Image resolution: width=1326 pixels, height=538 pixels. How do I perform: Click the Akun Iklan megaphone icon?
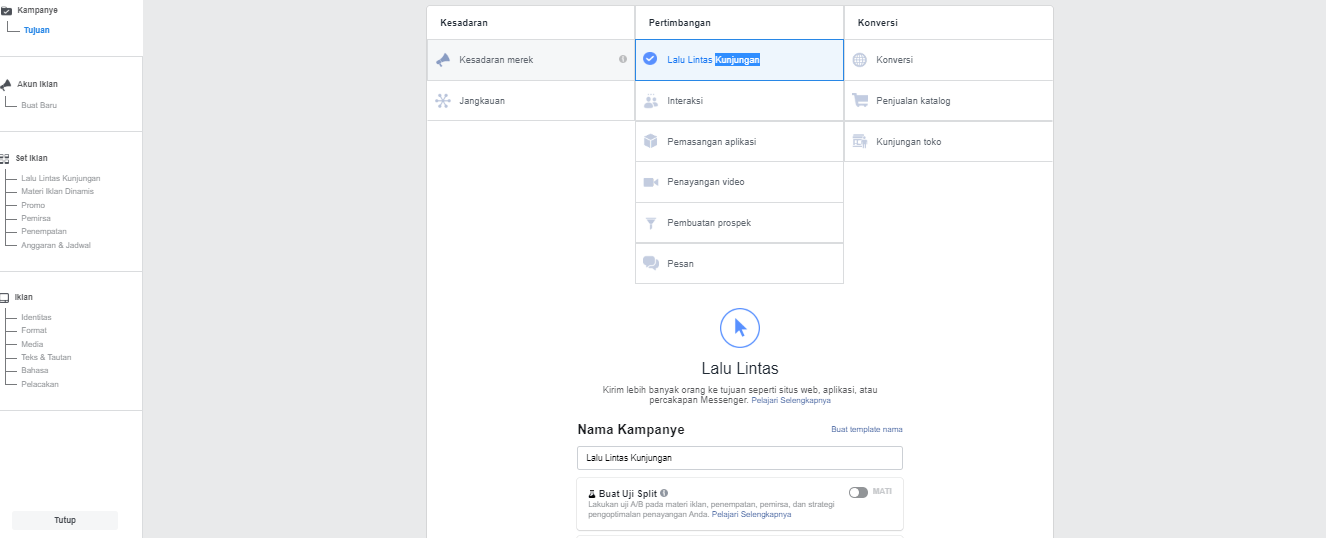(x=6, y=85)
